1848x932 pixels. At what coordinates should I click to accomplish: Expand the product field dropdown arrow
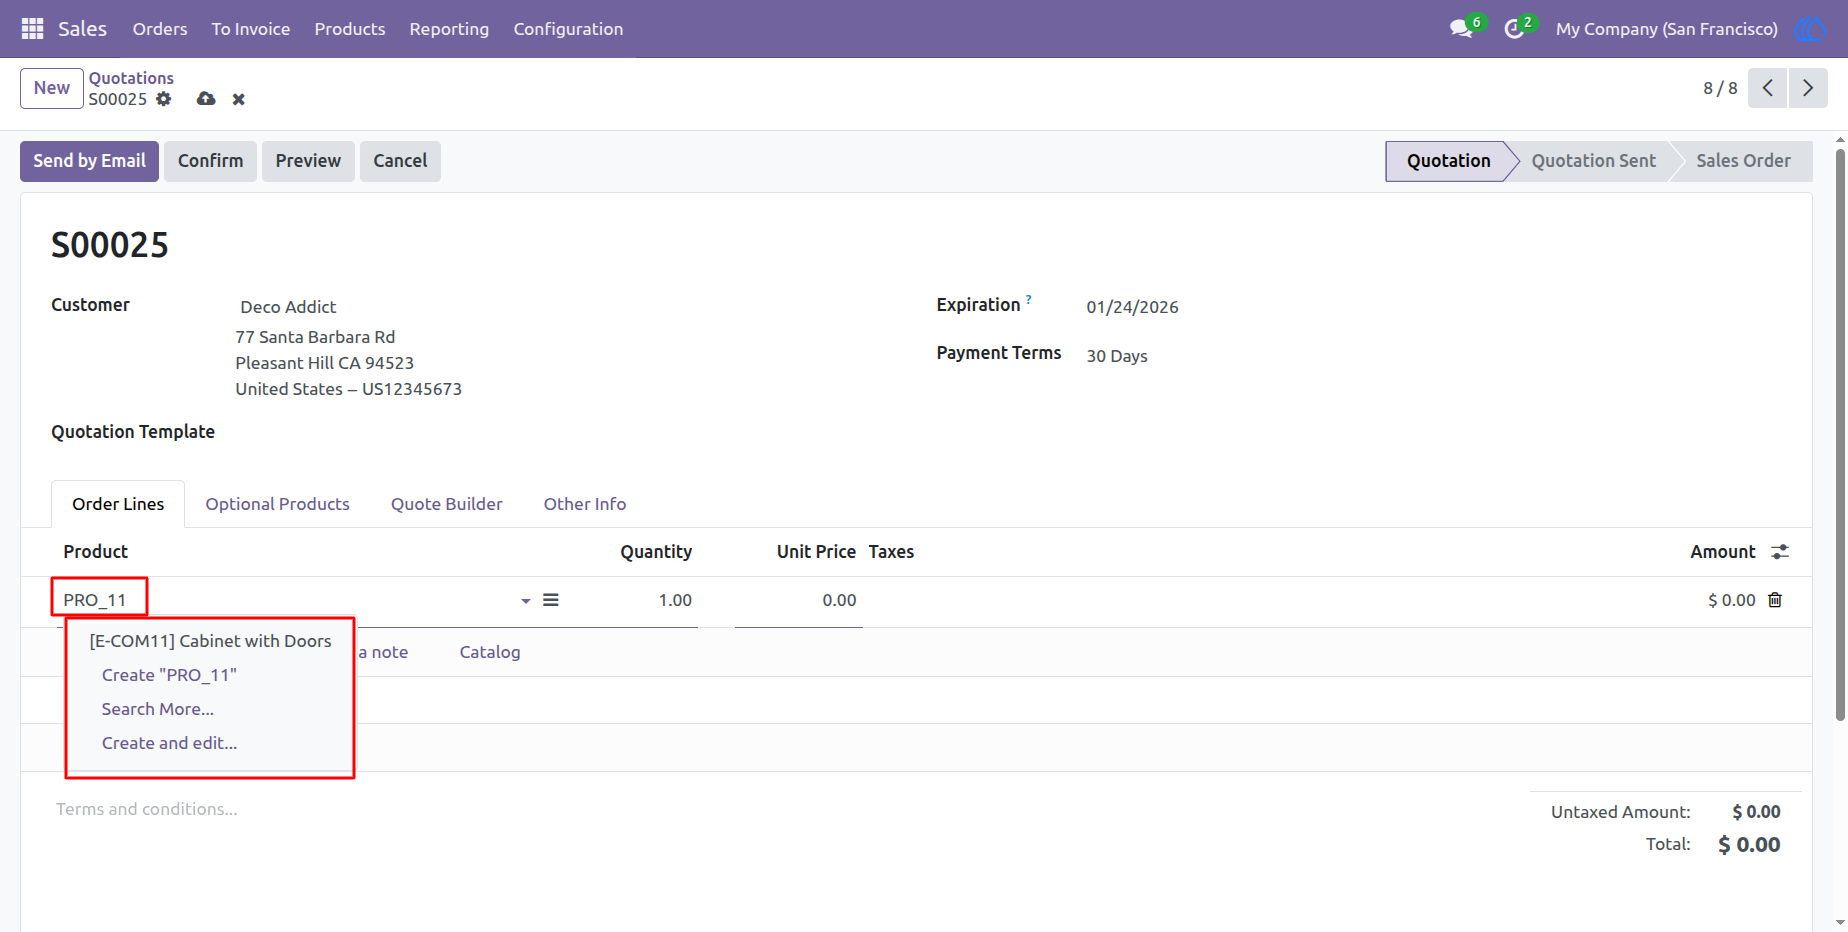click(x=526, y=601)
